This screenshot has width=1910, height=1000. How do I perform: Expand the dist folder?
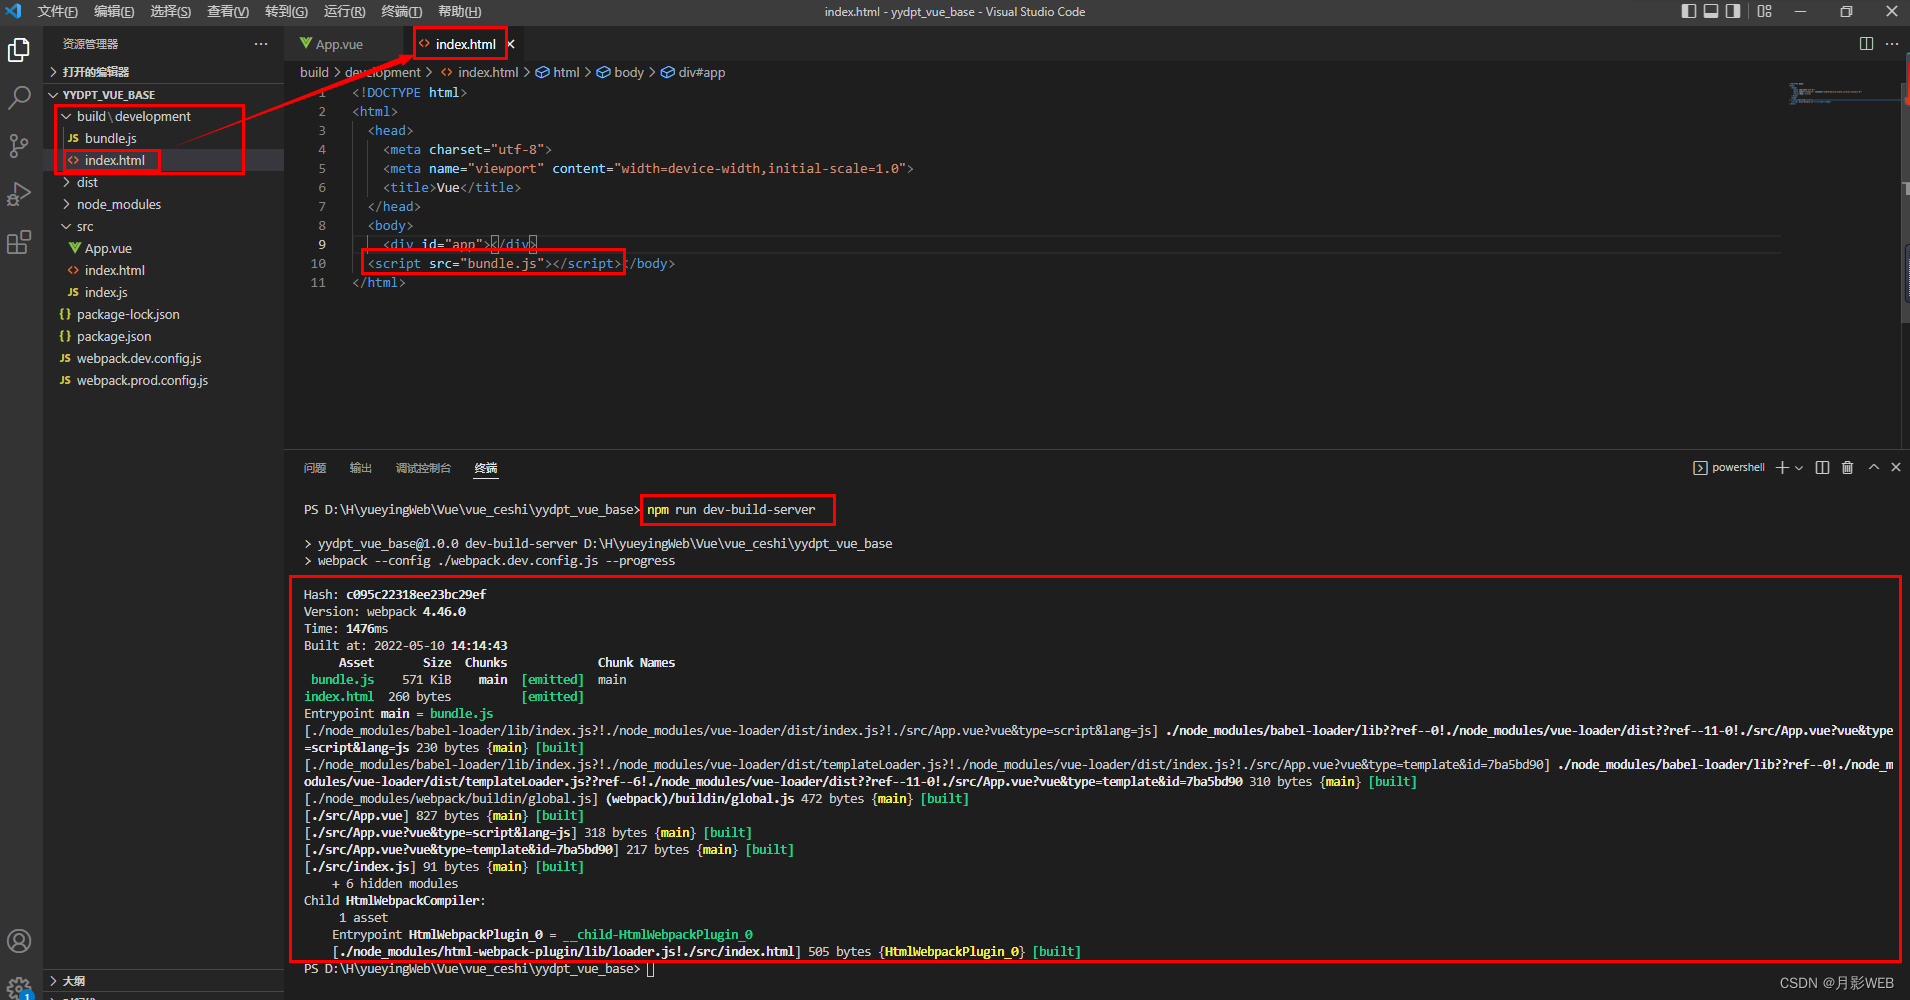click(164, 182)
